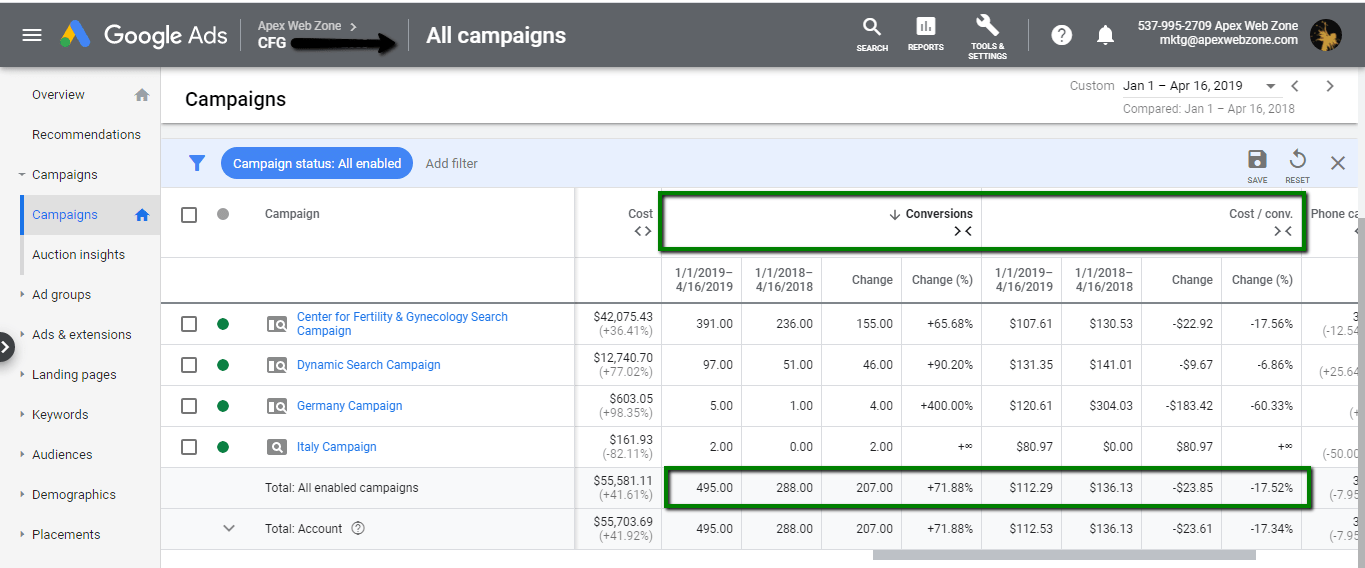
Task: Open the Placements sidebar item
Action: [x=66, y=535]
